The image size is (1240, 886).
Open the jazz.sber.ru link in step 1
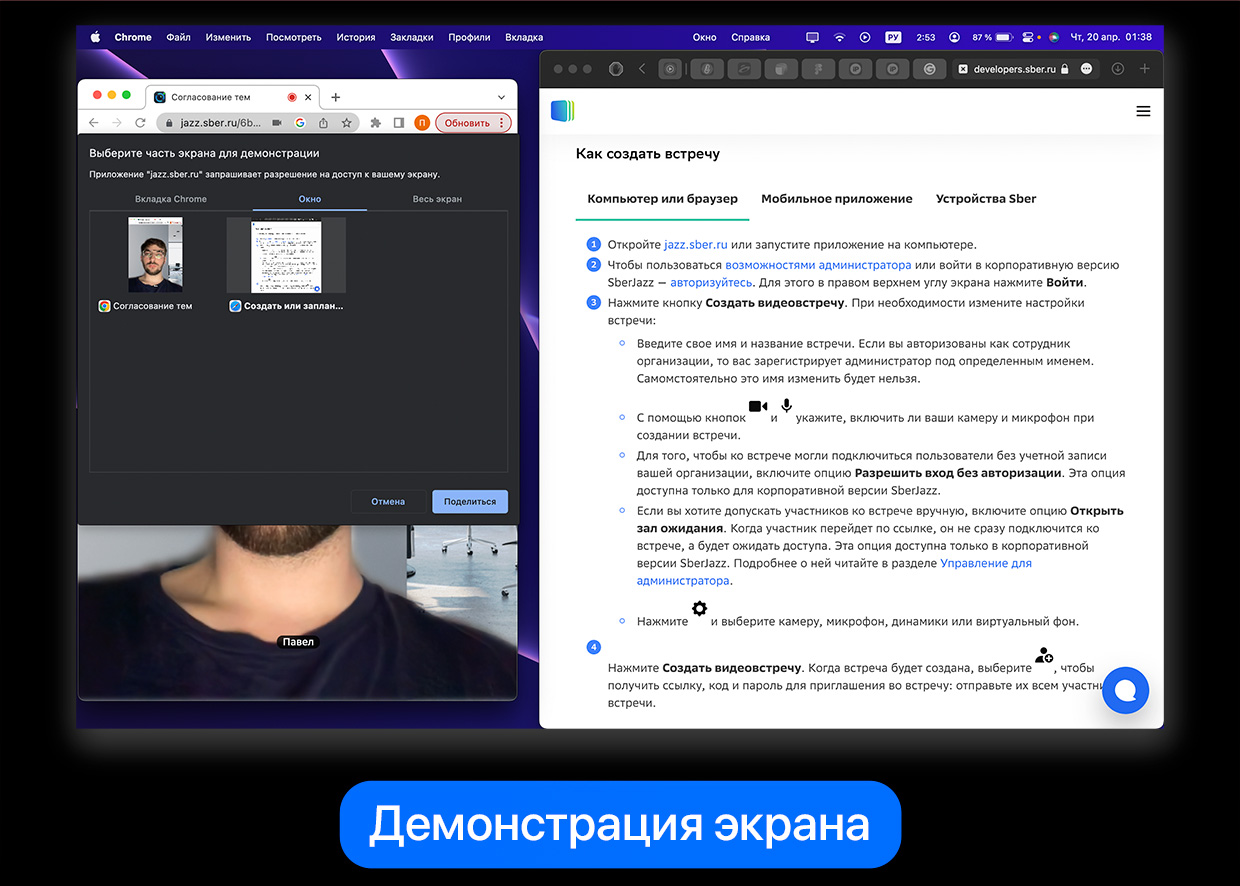pos(696,245)
